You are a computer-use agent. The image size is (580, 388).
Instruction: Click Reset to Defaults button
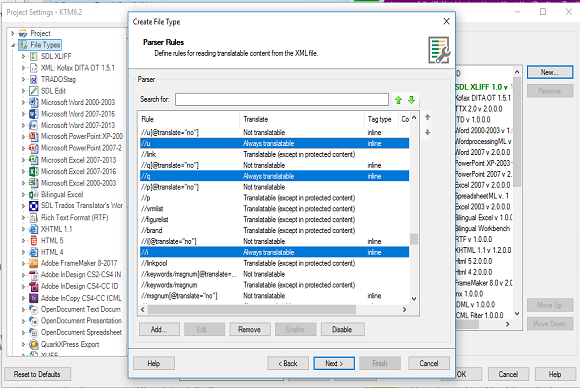click(37, 374)
